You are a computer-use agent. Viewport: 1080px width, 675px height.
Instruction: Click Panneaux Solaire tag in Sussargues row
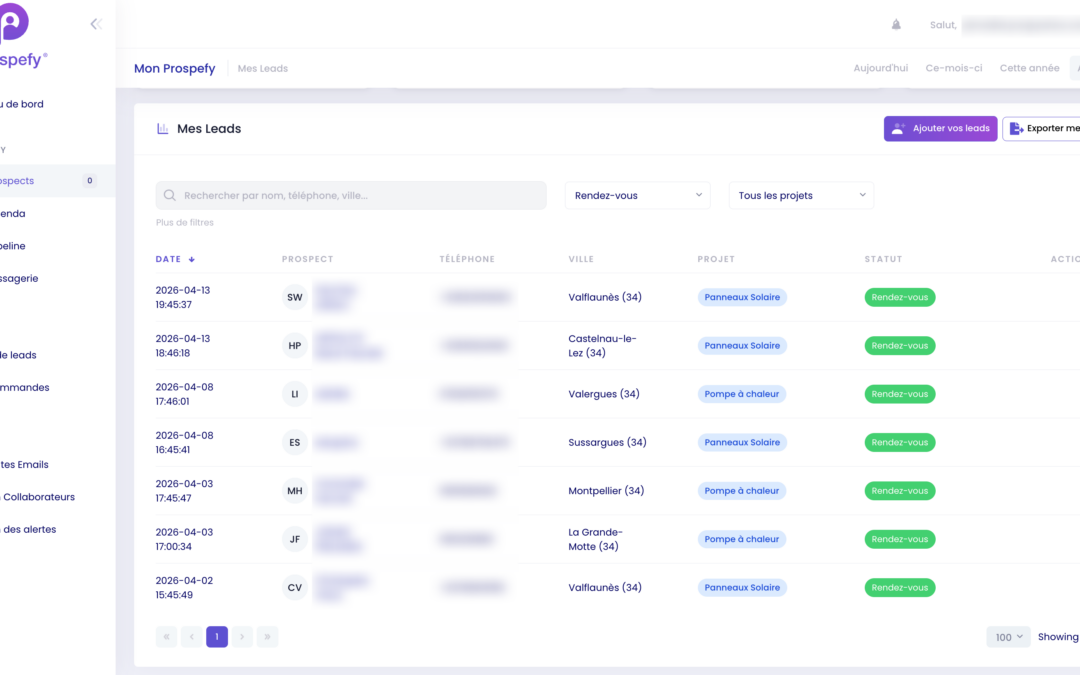tap(742, 442)
